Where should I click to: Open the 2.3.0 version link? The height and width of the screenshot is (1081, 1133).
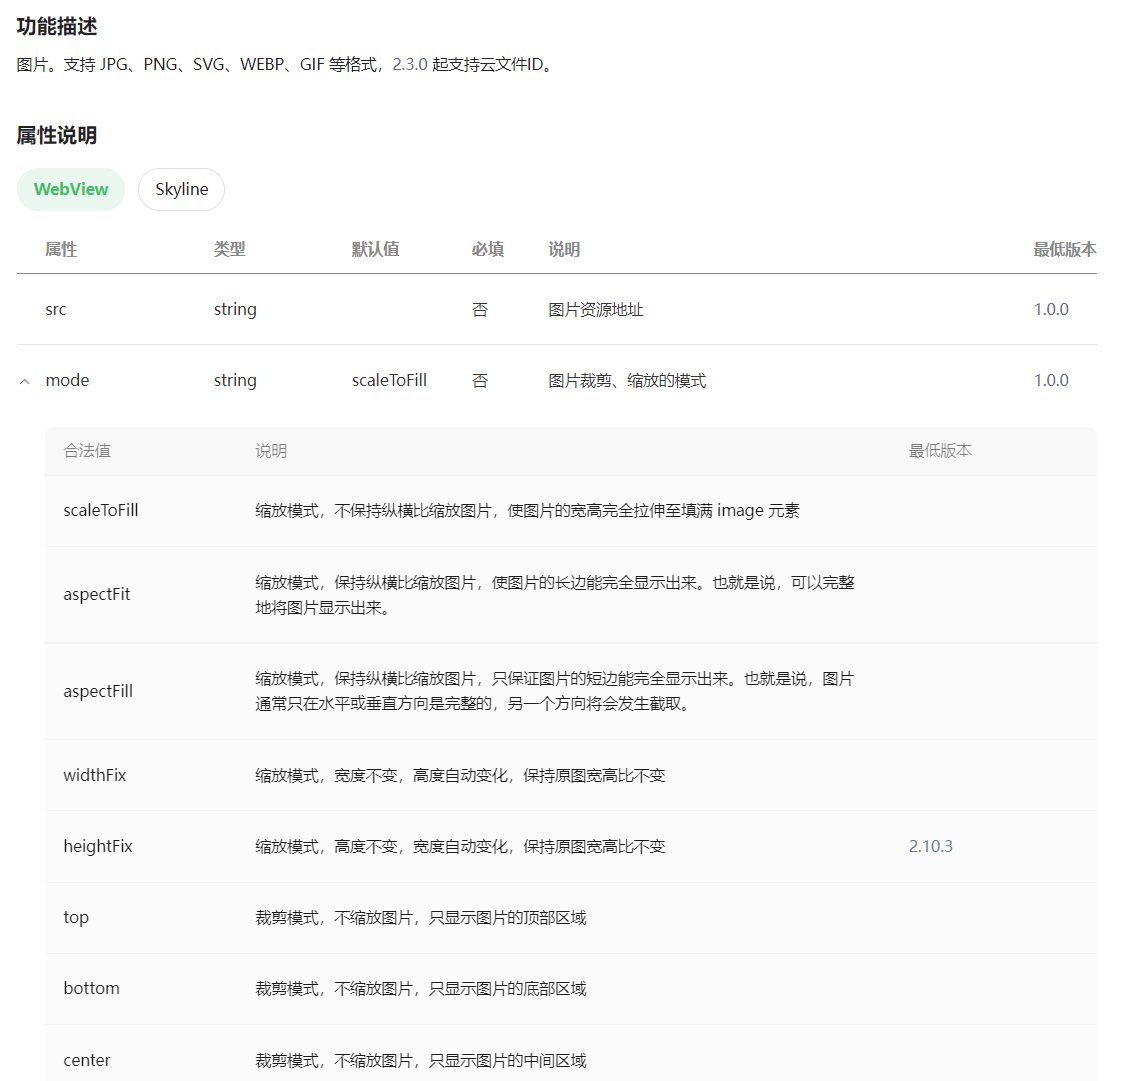(x=410, y=64)
